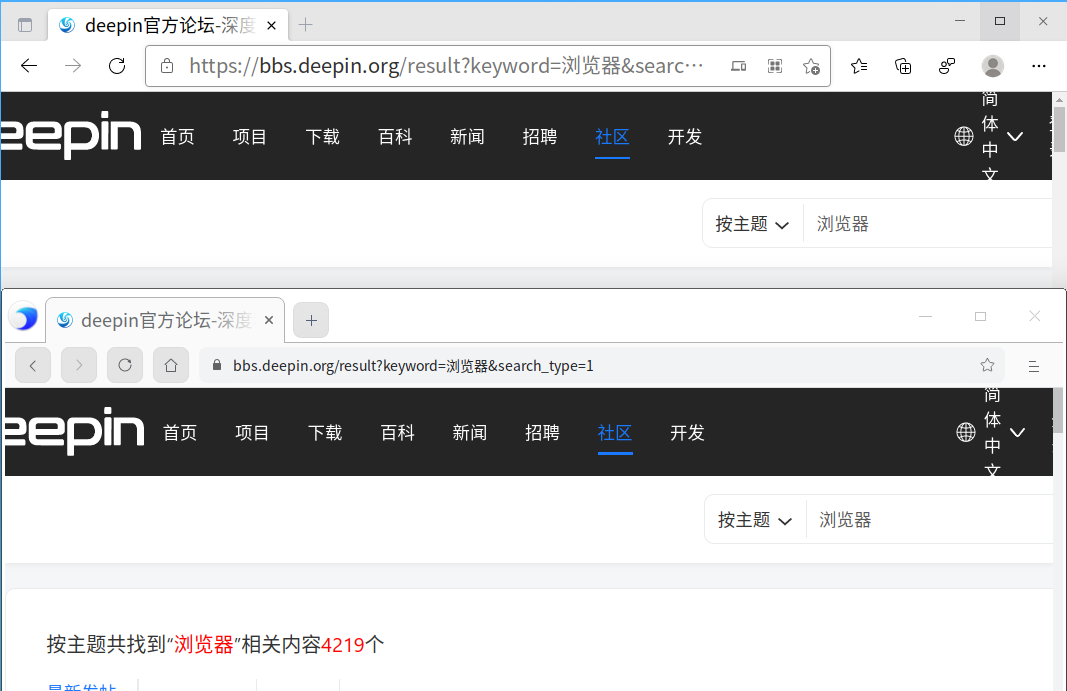This screenshot has height=691, width=1067.
Task: Click deepin logo in deepin browser page
Action: point(73,430)
